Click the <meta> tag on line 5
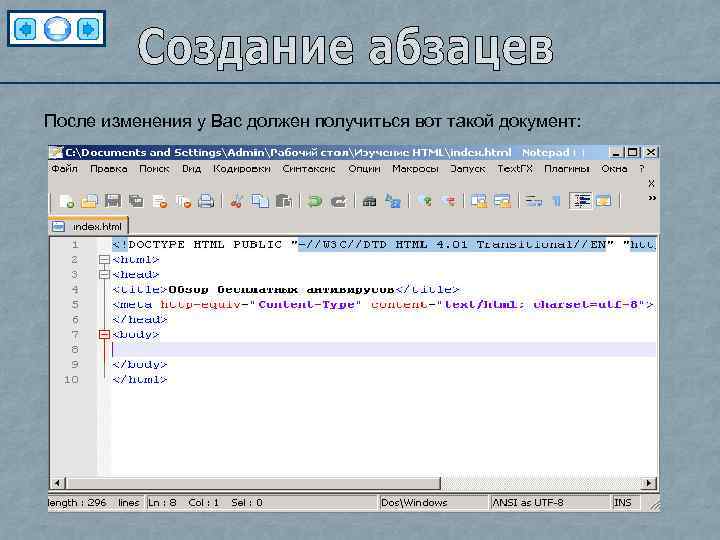Viewport: 720px width, 540px height. coord(382,304)
